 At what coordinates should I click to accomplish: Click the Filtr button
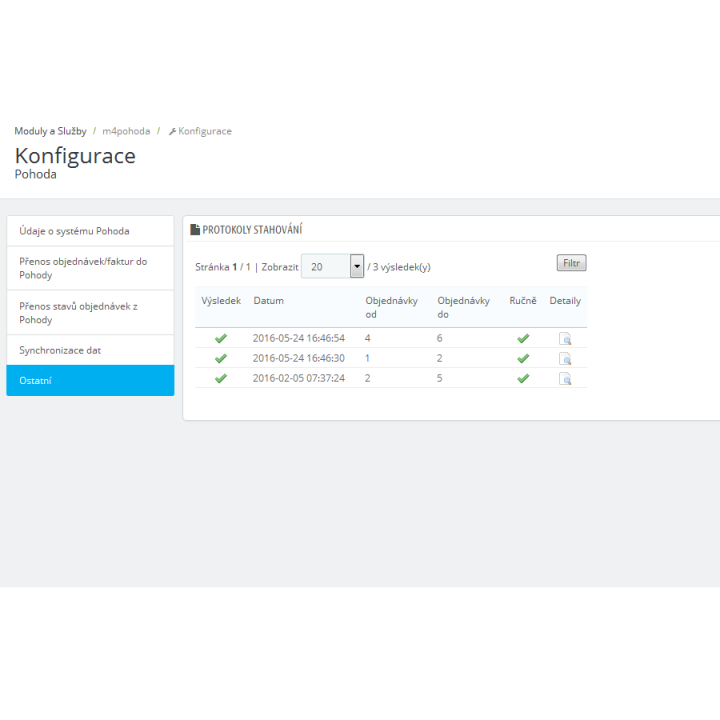[571, 263]
